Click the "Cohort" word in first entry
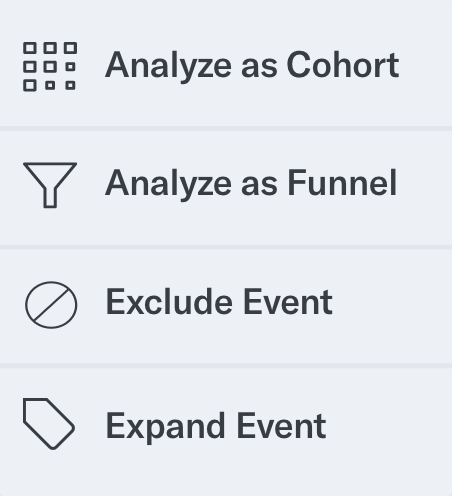The image size is (452, 496). click(x=343, y=65)
